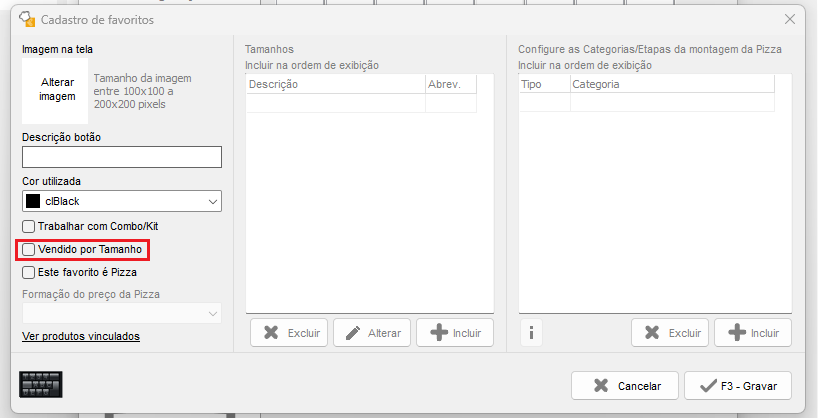Click Excluir under the Tamanhos list
The image size is (818, 418).
coord(289,333)
